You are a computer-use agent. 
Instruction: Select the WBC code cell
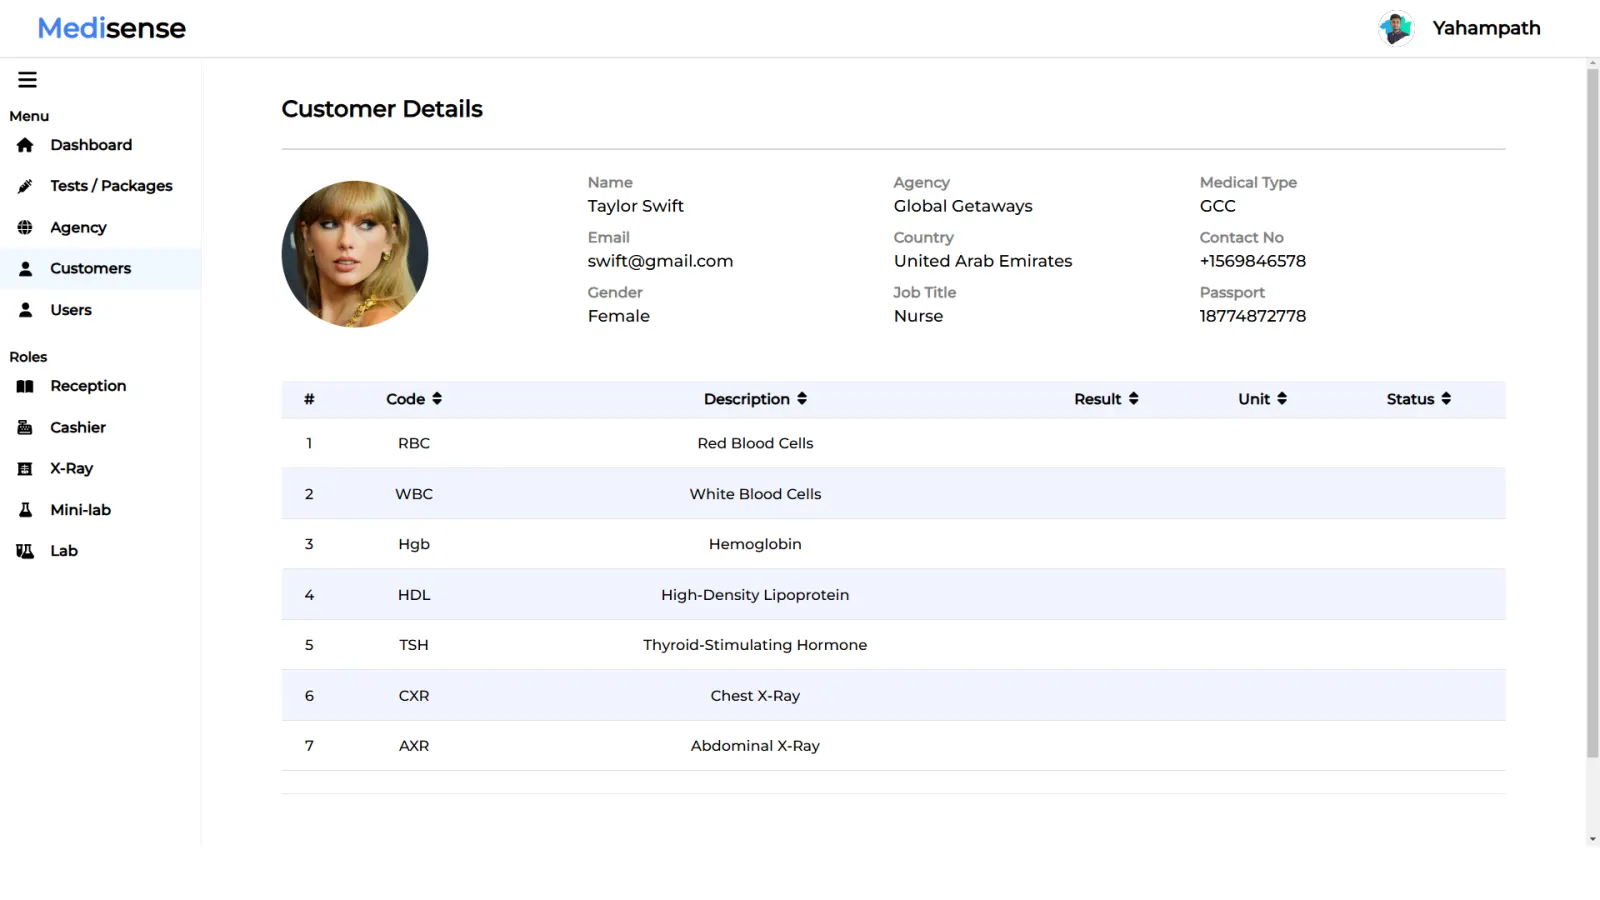pyautogui.click(x=414, y=494)
